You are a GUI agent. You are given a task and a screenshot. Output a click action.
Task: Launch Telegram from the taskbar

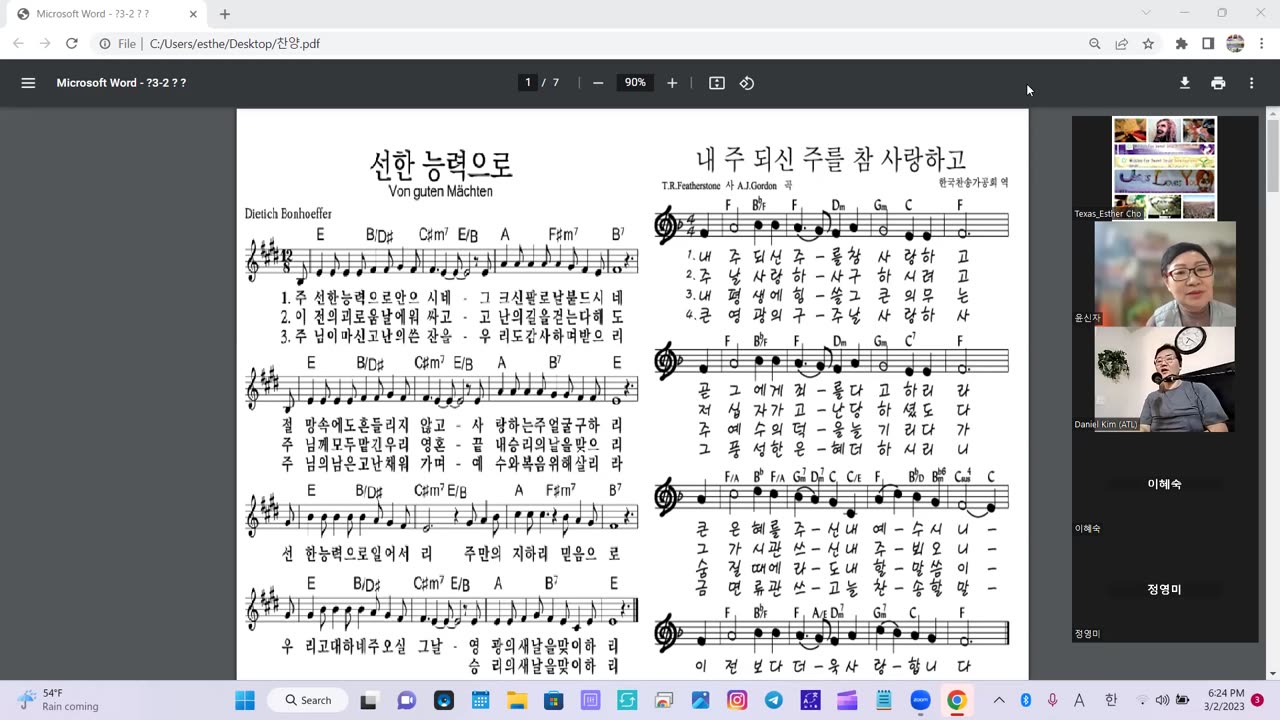[x=774, y=700]
